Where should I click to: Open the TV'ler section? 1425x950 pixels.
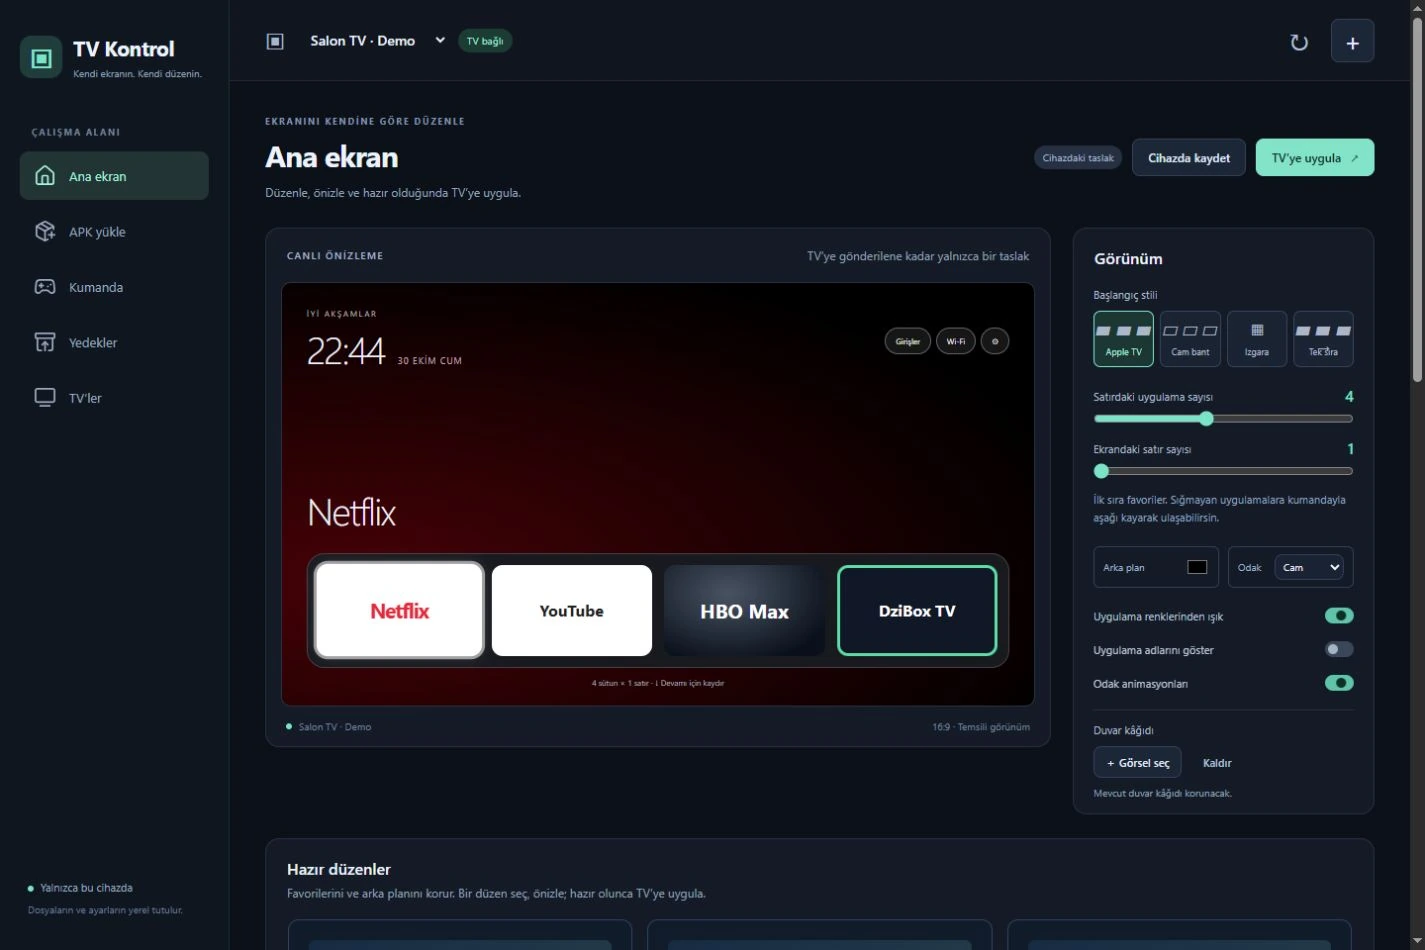click(x=114, y=397)
